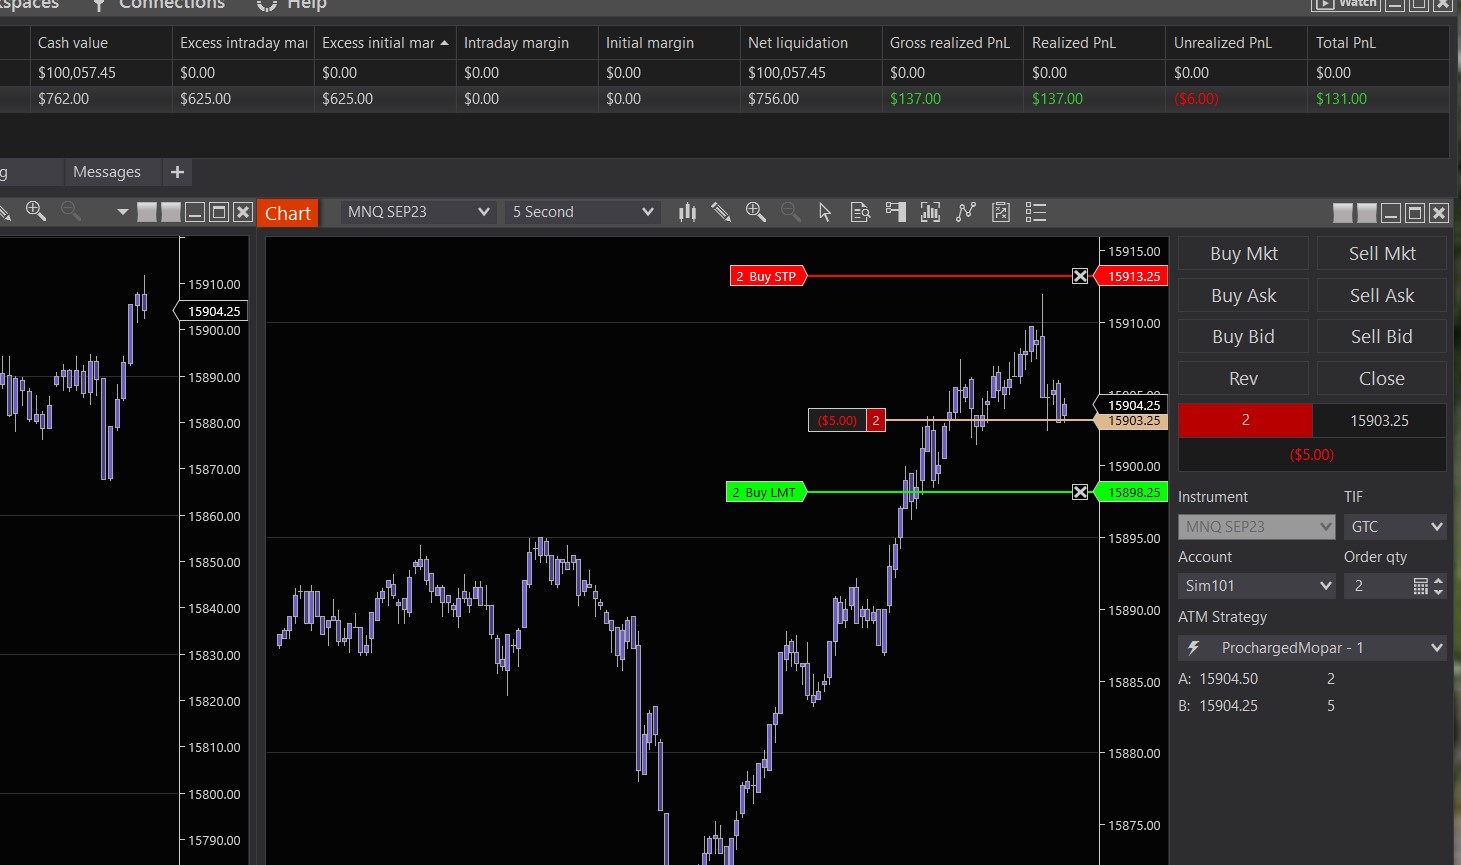1461x865 pixels.
Task: Open the strategies clipboard icon
Action: click(x=1000, y=212)
